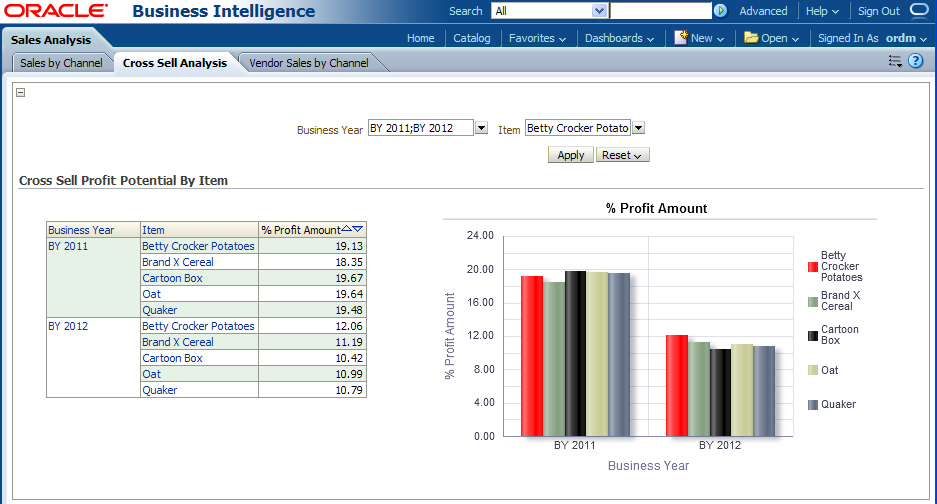Open the dashboard page options icon
The width and height of the screenshot is (937, 504).
[895, 61]
